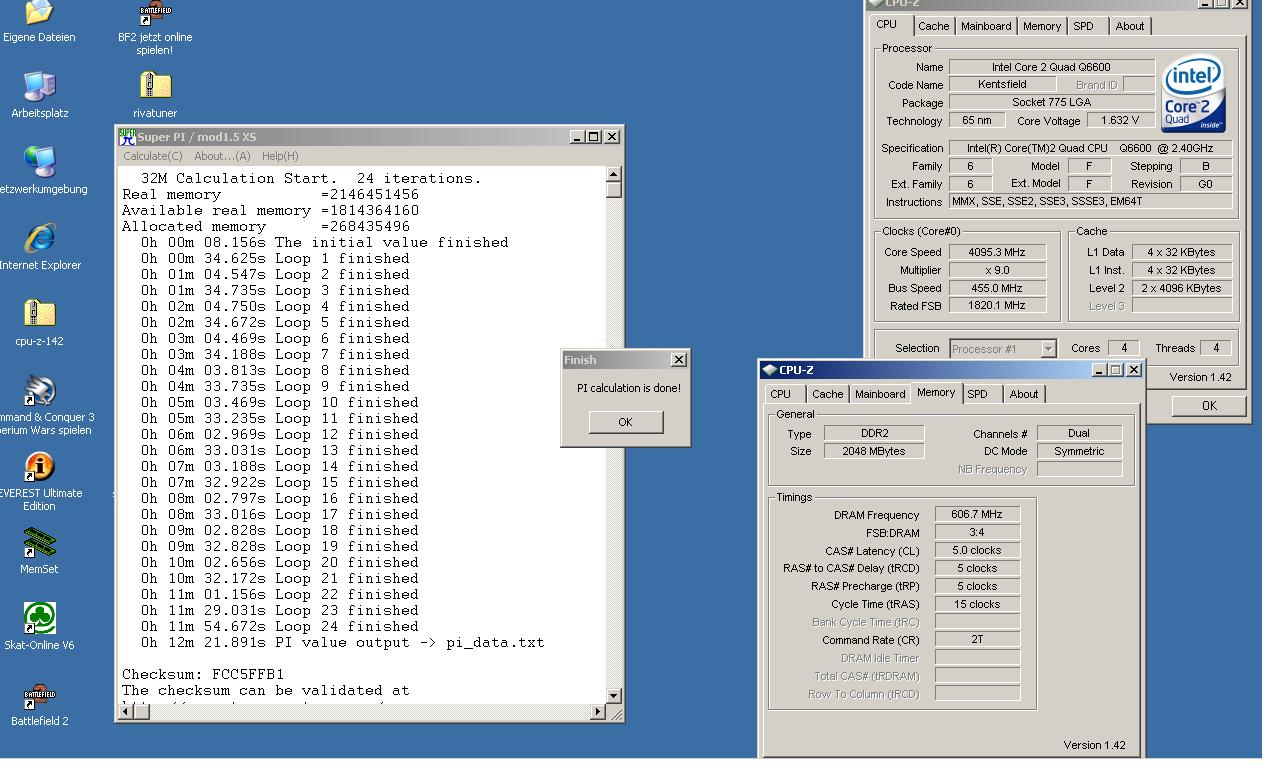Open Arbeitsplatz desktop icon
The height and width of the screenshot is (768, 1280).
(x=39, y=87)
